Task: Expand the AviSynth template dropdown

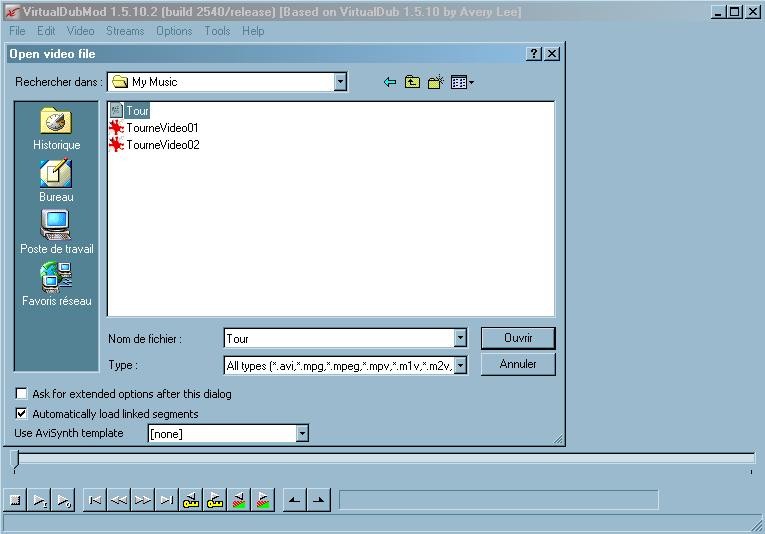Action: (x=302, y=433)
